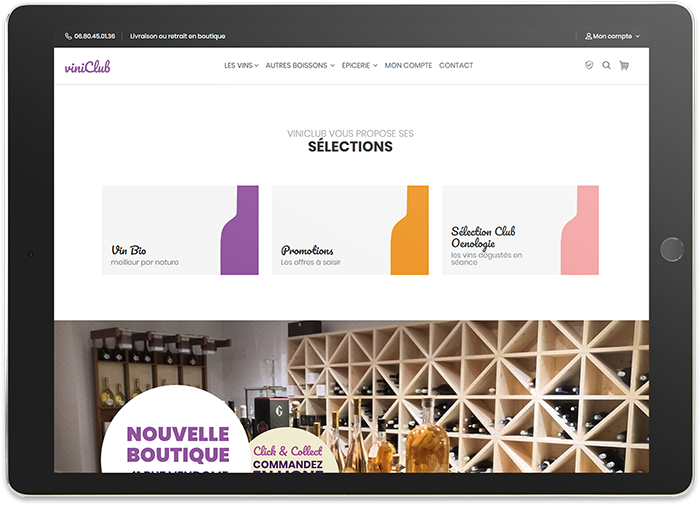Expand the AUTRES BOISSONS menu chevron

click(332, 66)
